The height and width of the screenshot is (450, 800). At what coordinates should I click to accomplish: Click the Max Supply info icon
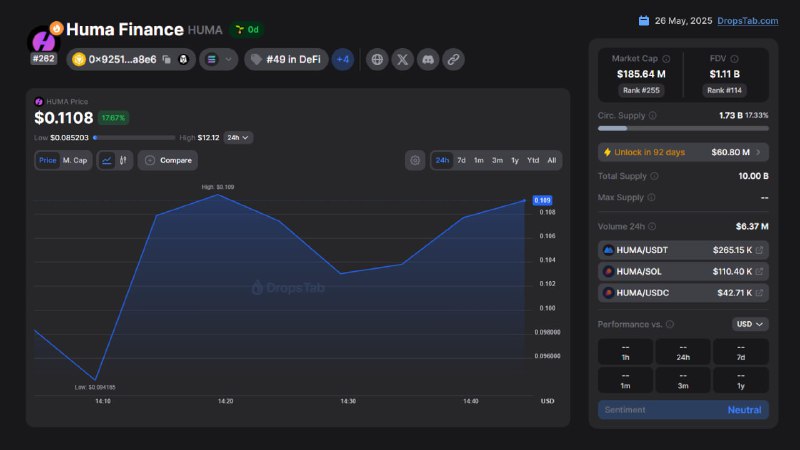(x=651, y=197)
